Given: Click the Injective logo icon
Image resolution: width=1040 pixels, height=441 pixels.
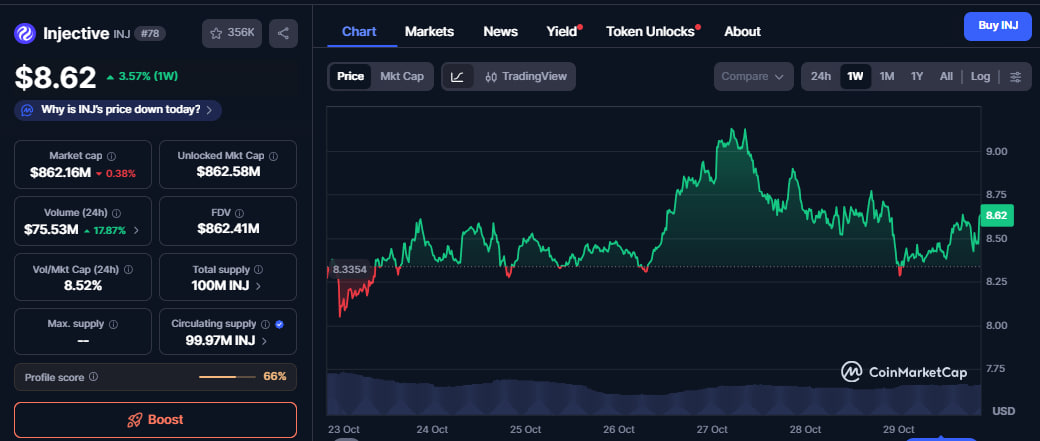Looking at the screenshot, I should tap(25, 33).
